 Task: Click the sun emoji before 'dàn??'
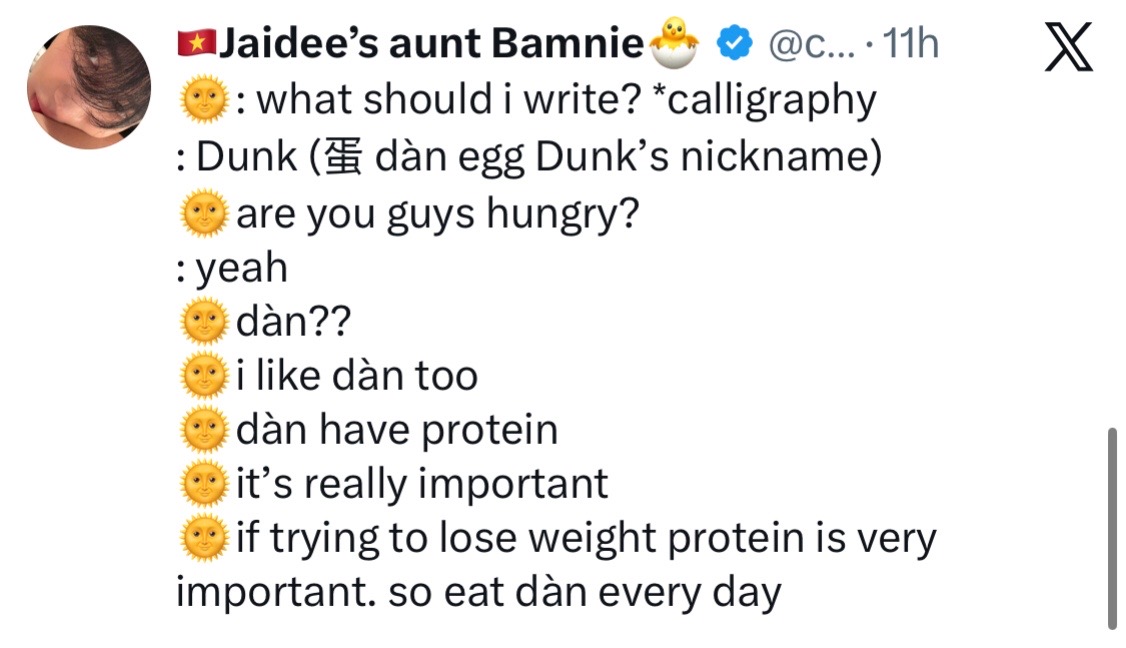pyautogui.click(x=204, y=321)
